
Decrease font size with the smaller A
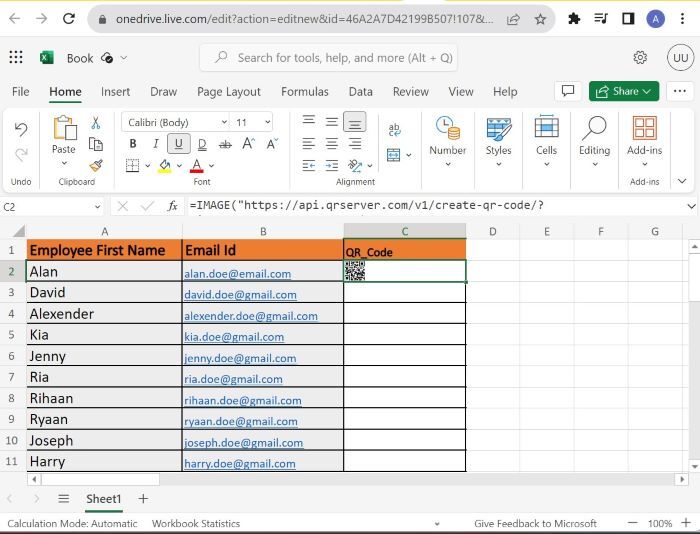coord(271,144)
